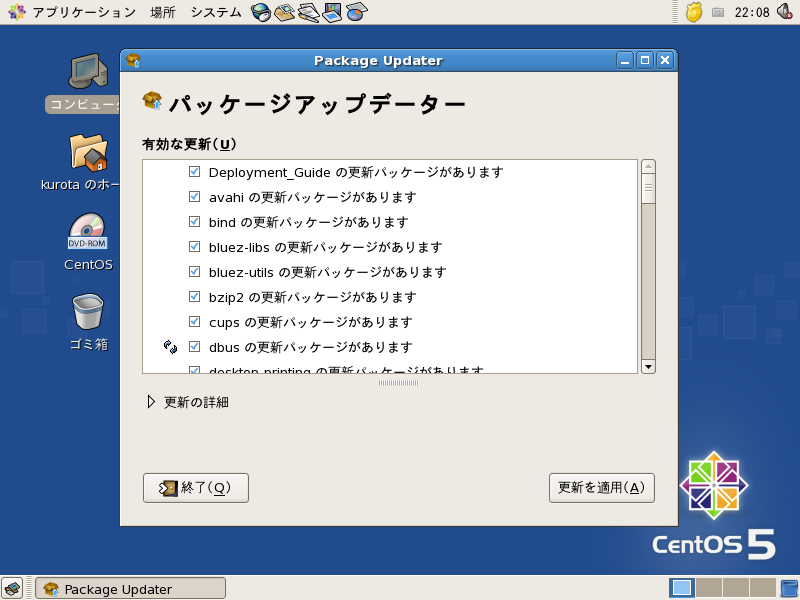Deselect the bzip2 update checkbox
Image resolution: width=800 pixels, height=600 pixels.
194,296
